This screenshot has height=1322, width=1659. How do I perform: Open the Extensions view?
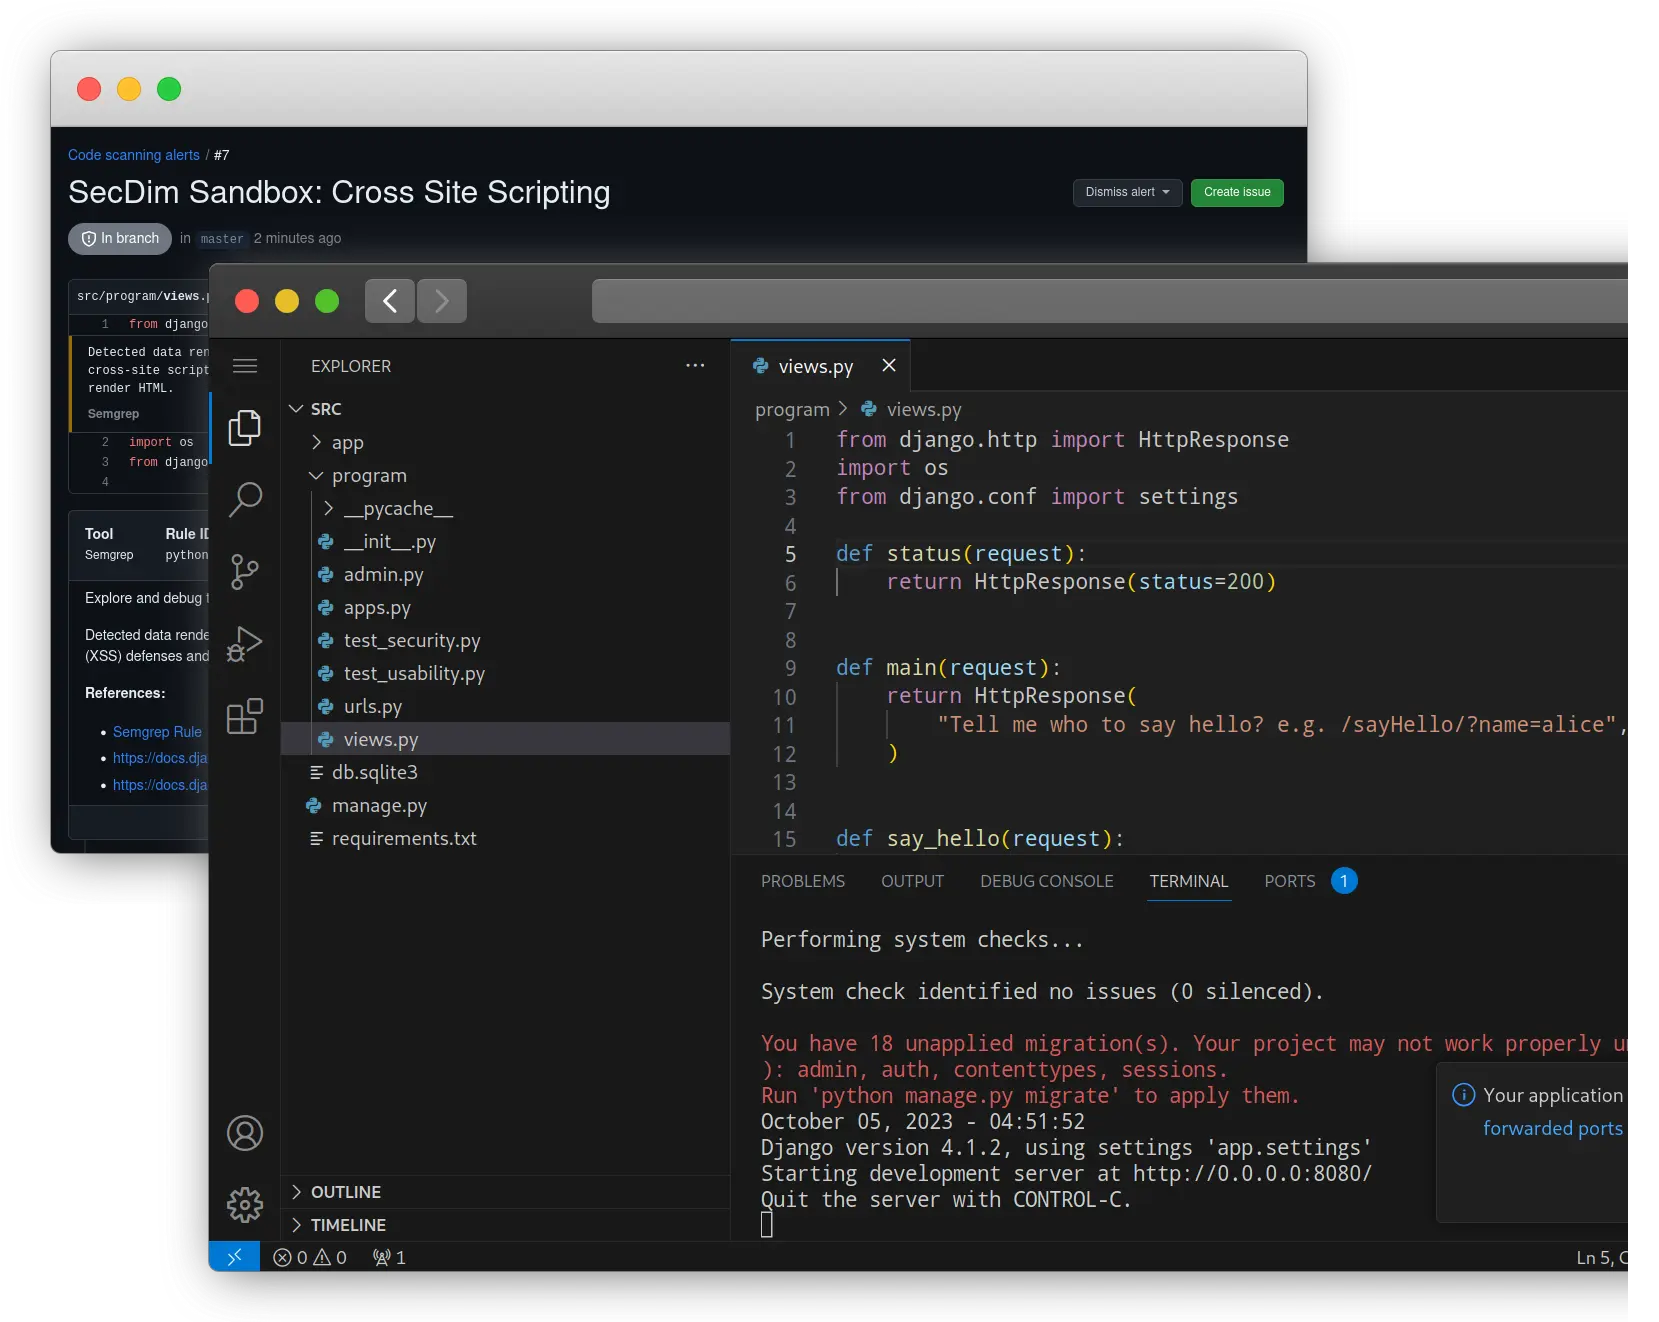coord(244,716)
